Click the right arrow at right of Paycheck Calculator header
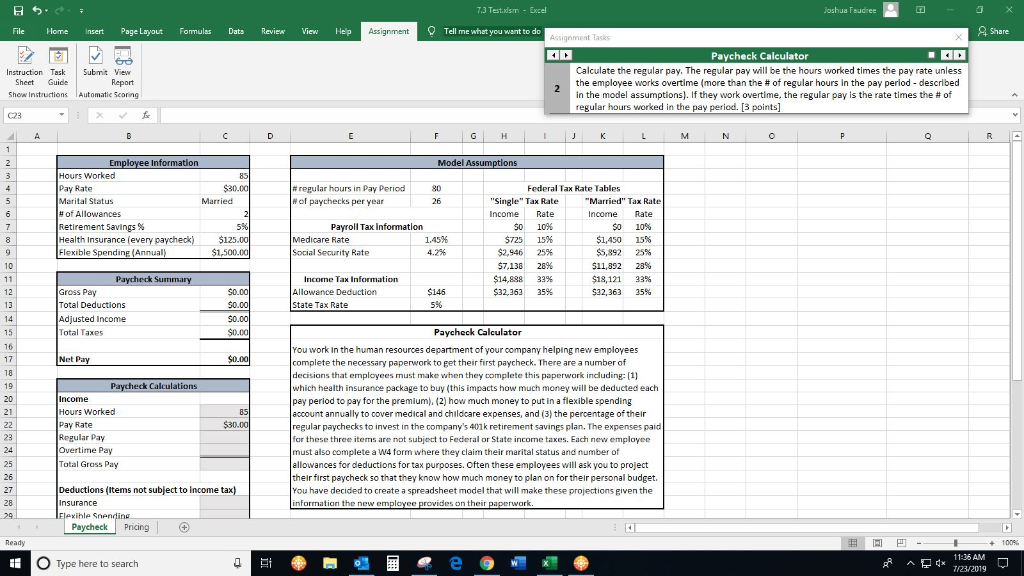The width and height of the screenshot is (1024, 576). point(959,56)
